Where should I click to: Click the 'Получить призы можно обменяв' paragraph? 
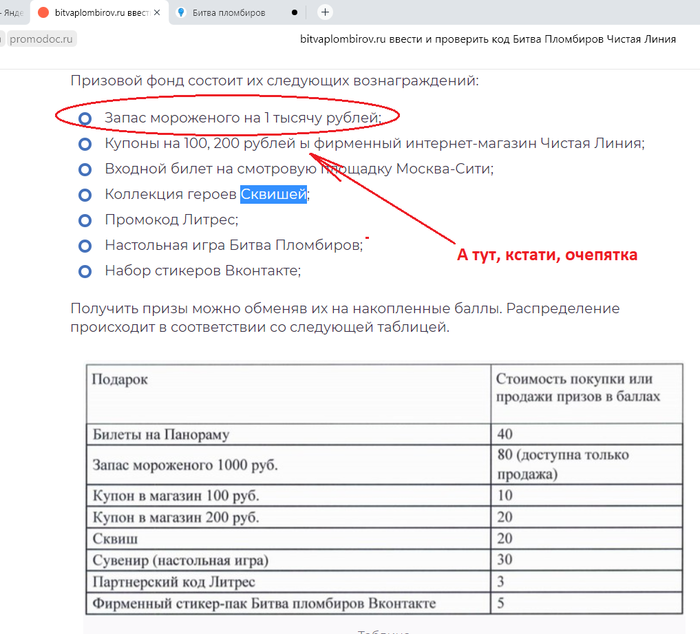pos(345,318)
